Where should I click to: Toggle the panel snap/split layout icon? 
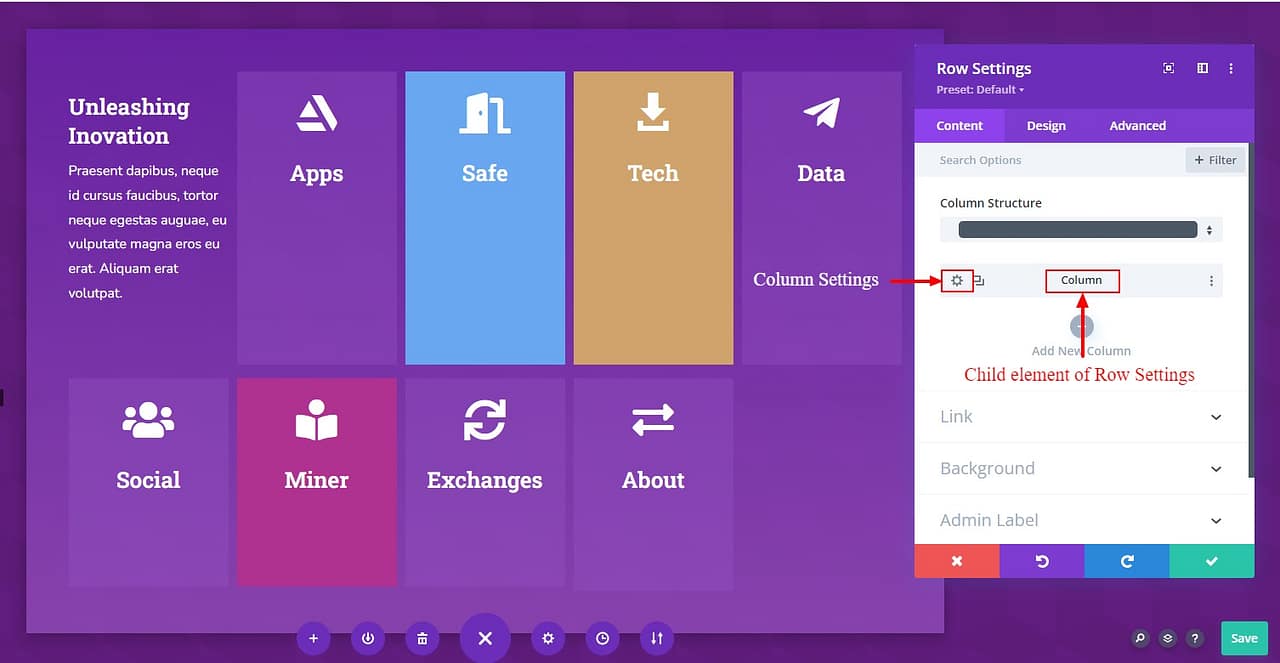(x=1202, y=68)
